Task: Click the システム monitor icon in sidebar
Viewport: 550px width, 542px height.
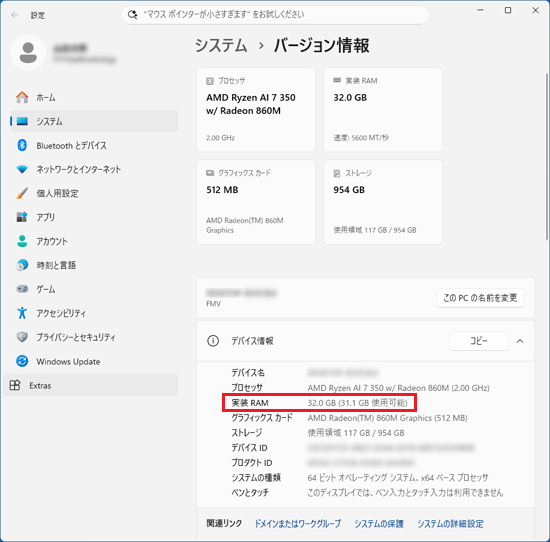Action: 22,121
